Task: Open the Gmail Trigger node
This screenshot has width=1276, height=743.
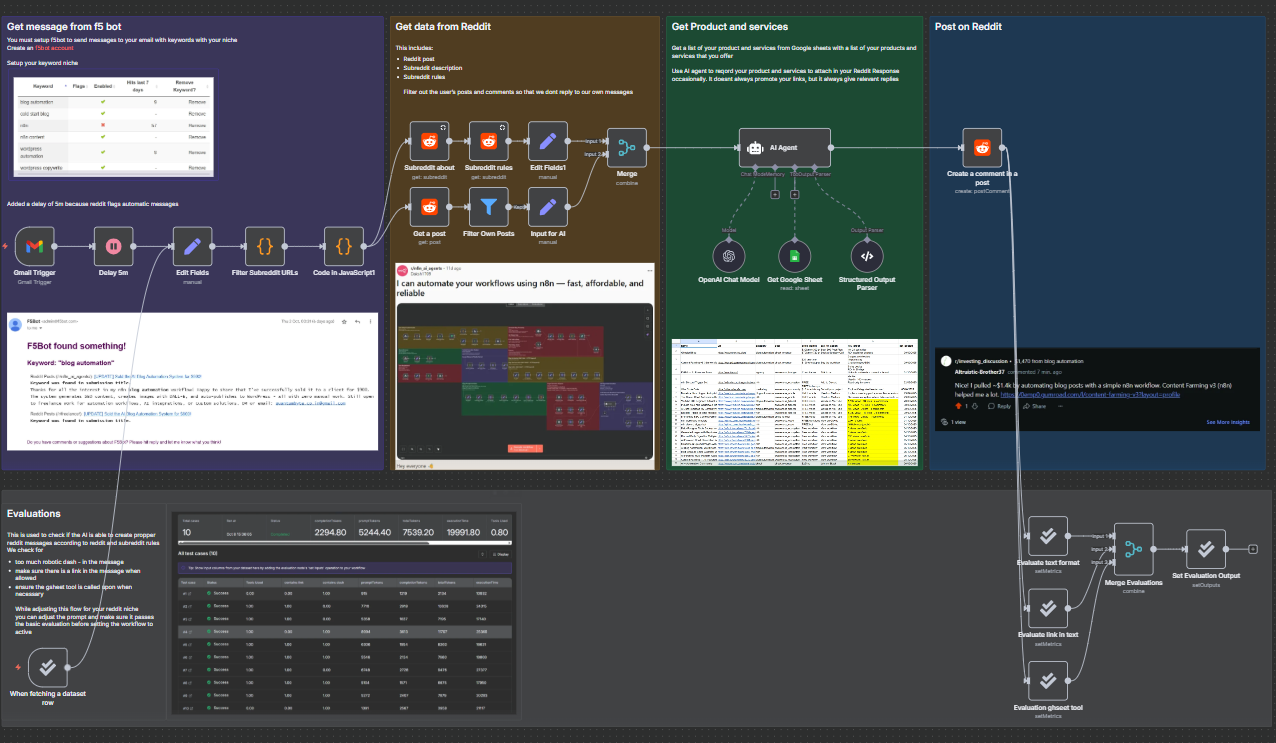Action: tap(34, 246)
